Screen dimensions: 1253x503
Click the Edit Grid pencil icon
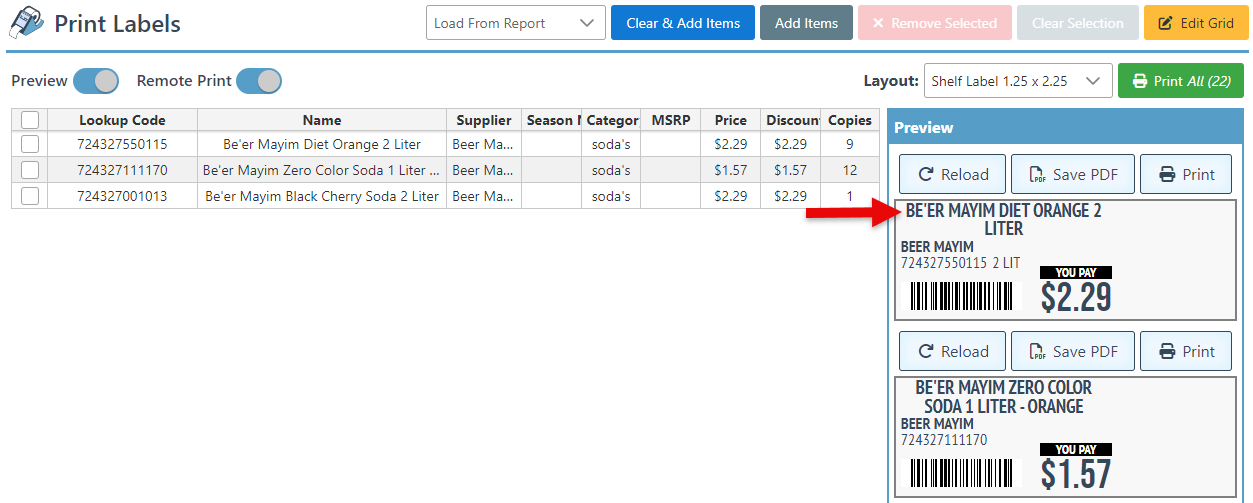coord(1165,23)
